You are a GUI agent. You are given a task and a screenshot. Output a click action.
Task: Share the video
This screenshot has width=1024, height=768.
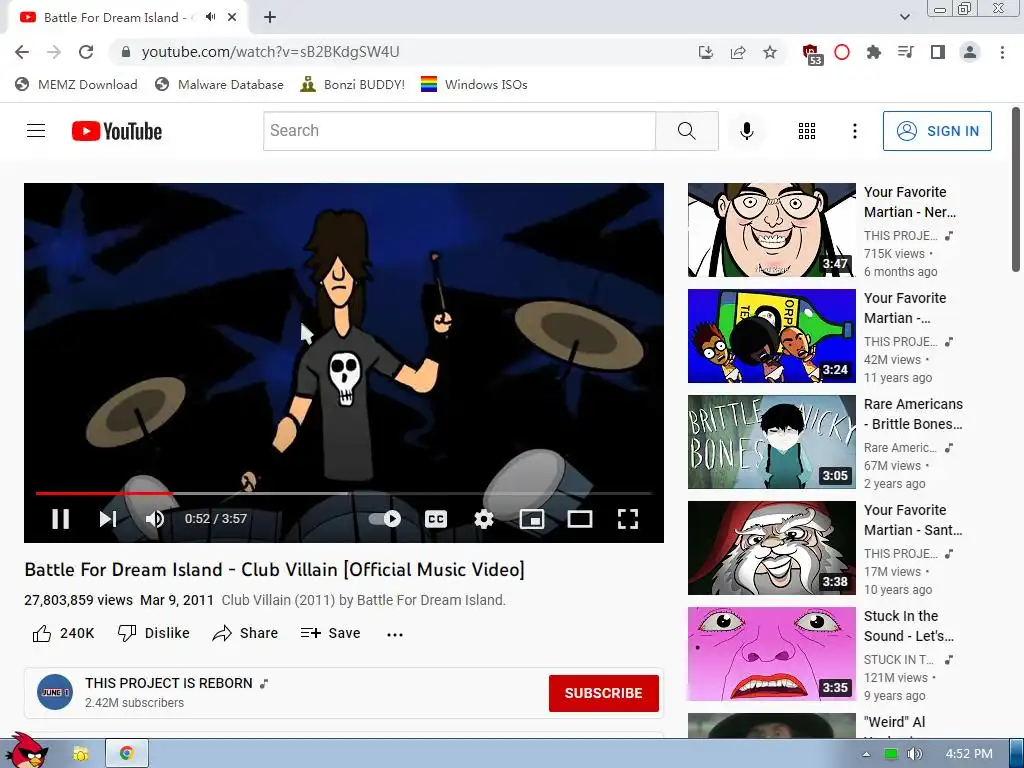pyautogui.click(x=246, y=633)
